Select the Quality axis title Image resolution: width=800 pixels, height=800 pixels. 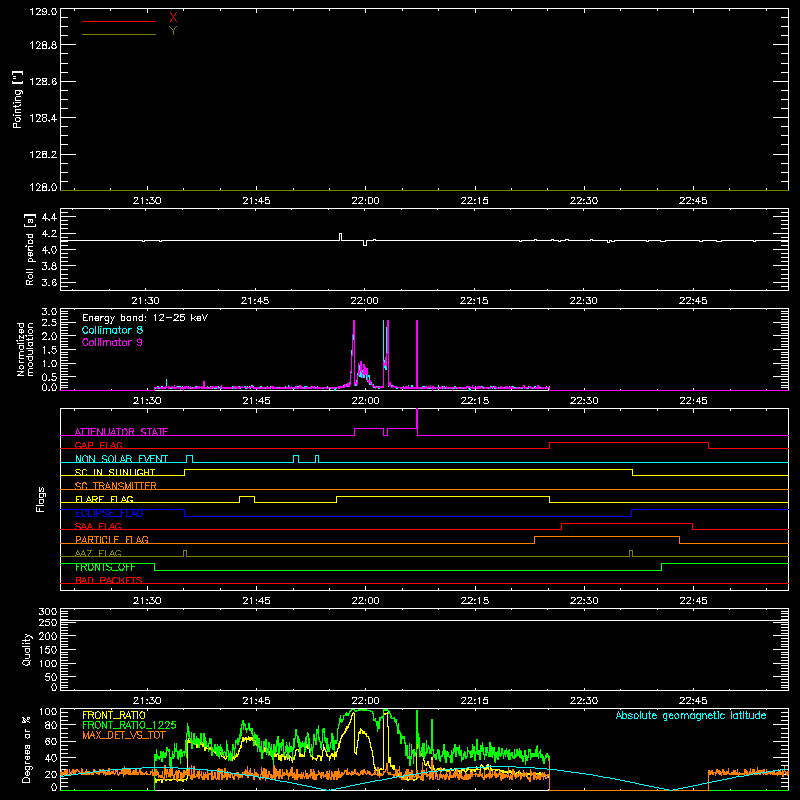[x=27, y=649]
